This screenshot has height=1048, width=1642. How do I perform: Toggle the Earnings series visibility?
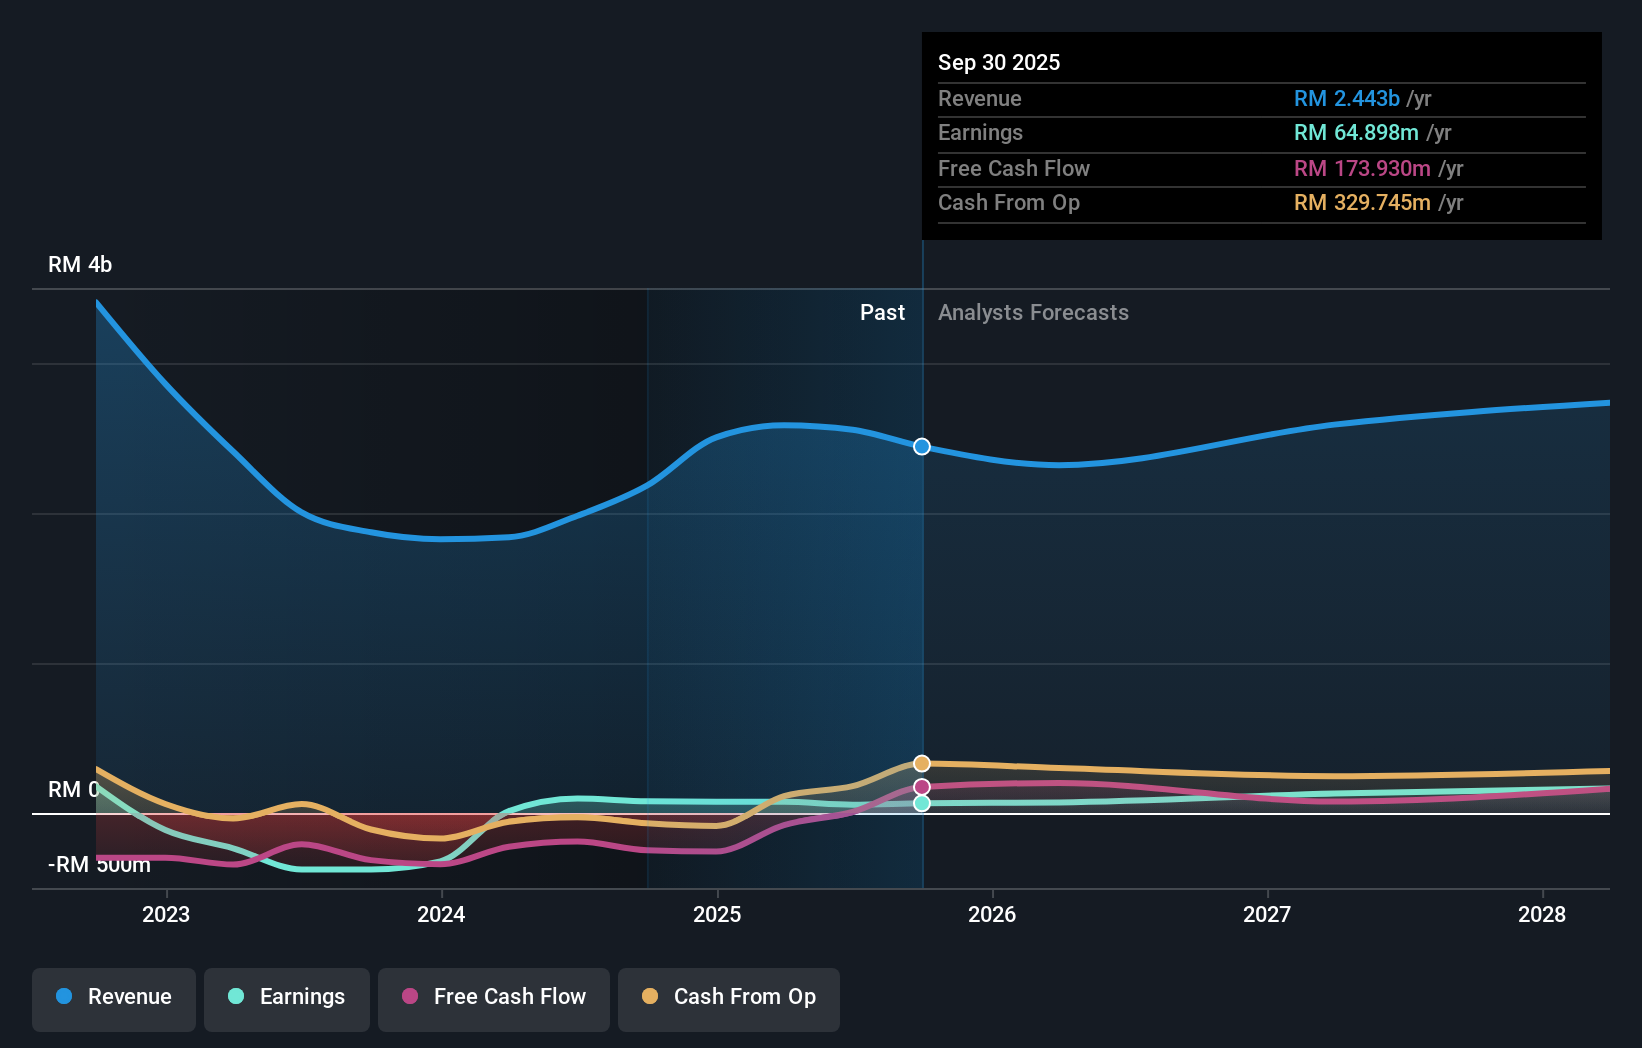[286, 997]
